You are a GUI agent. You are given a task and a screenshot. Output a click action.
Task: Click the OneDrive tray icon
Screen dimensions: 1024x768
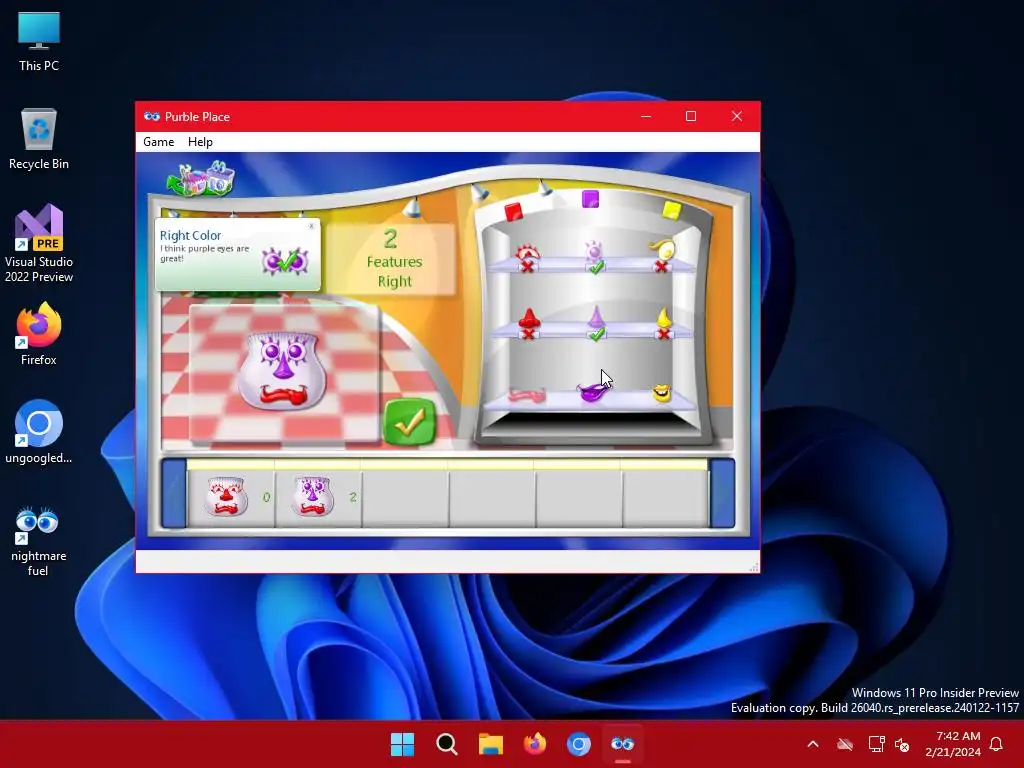[x=845, y=744]
